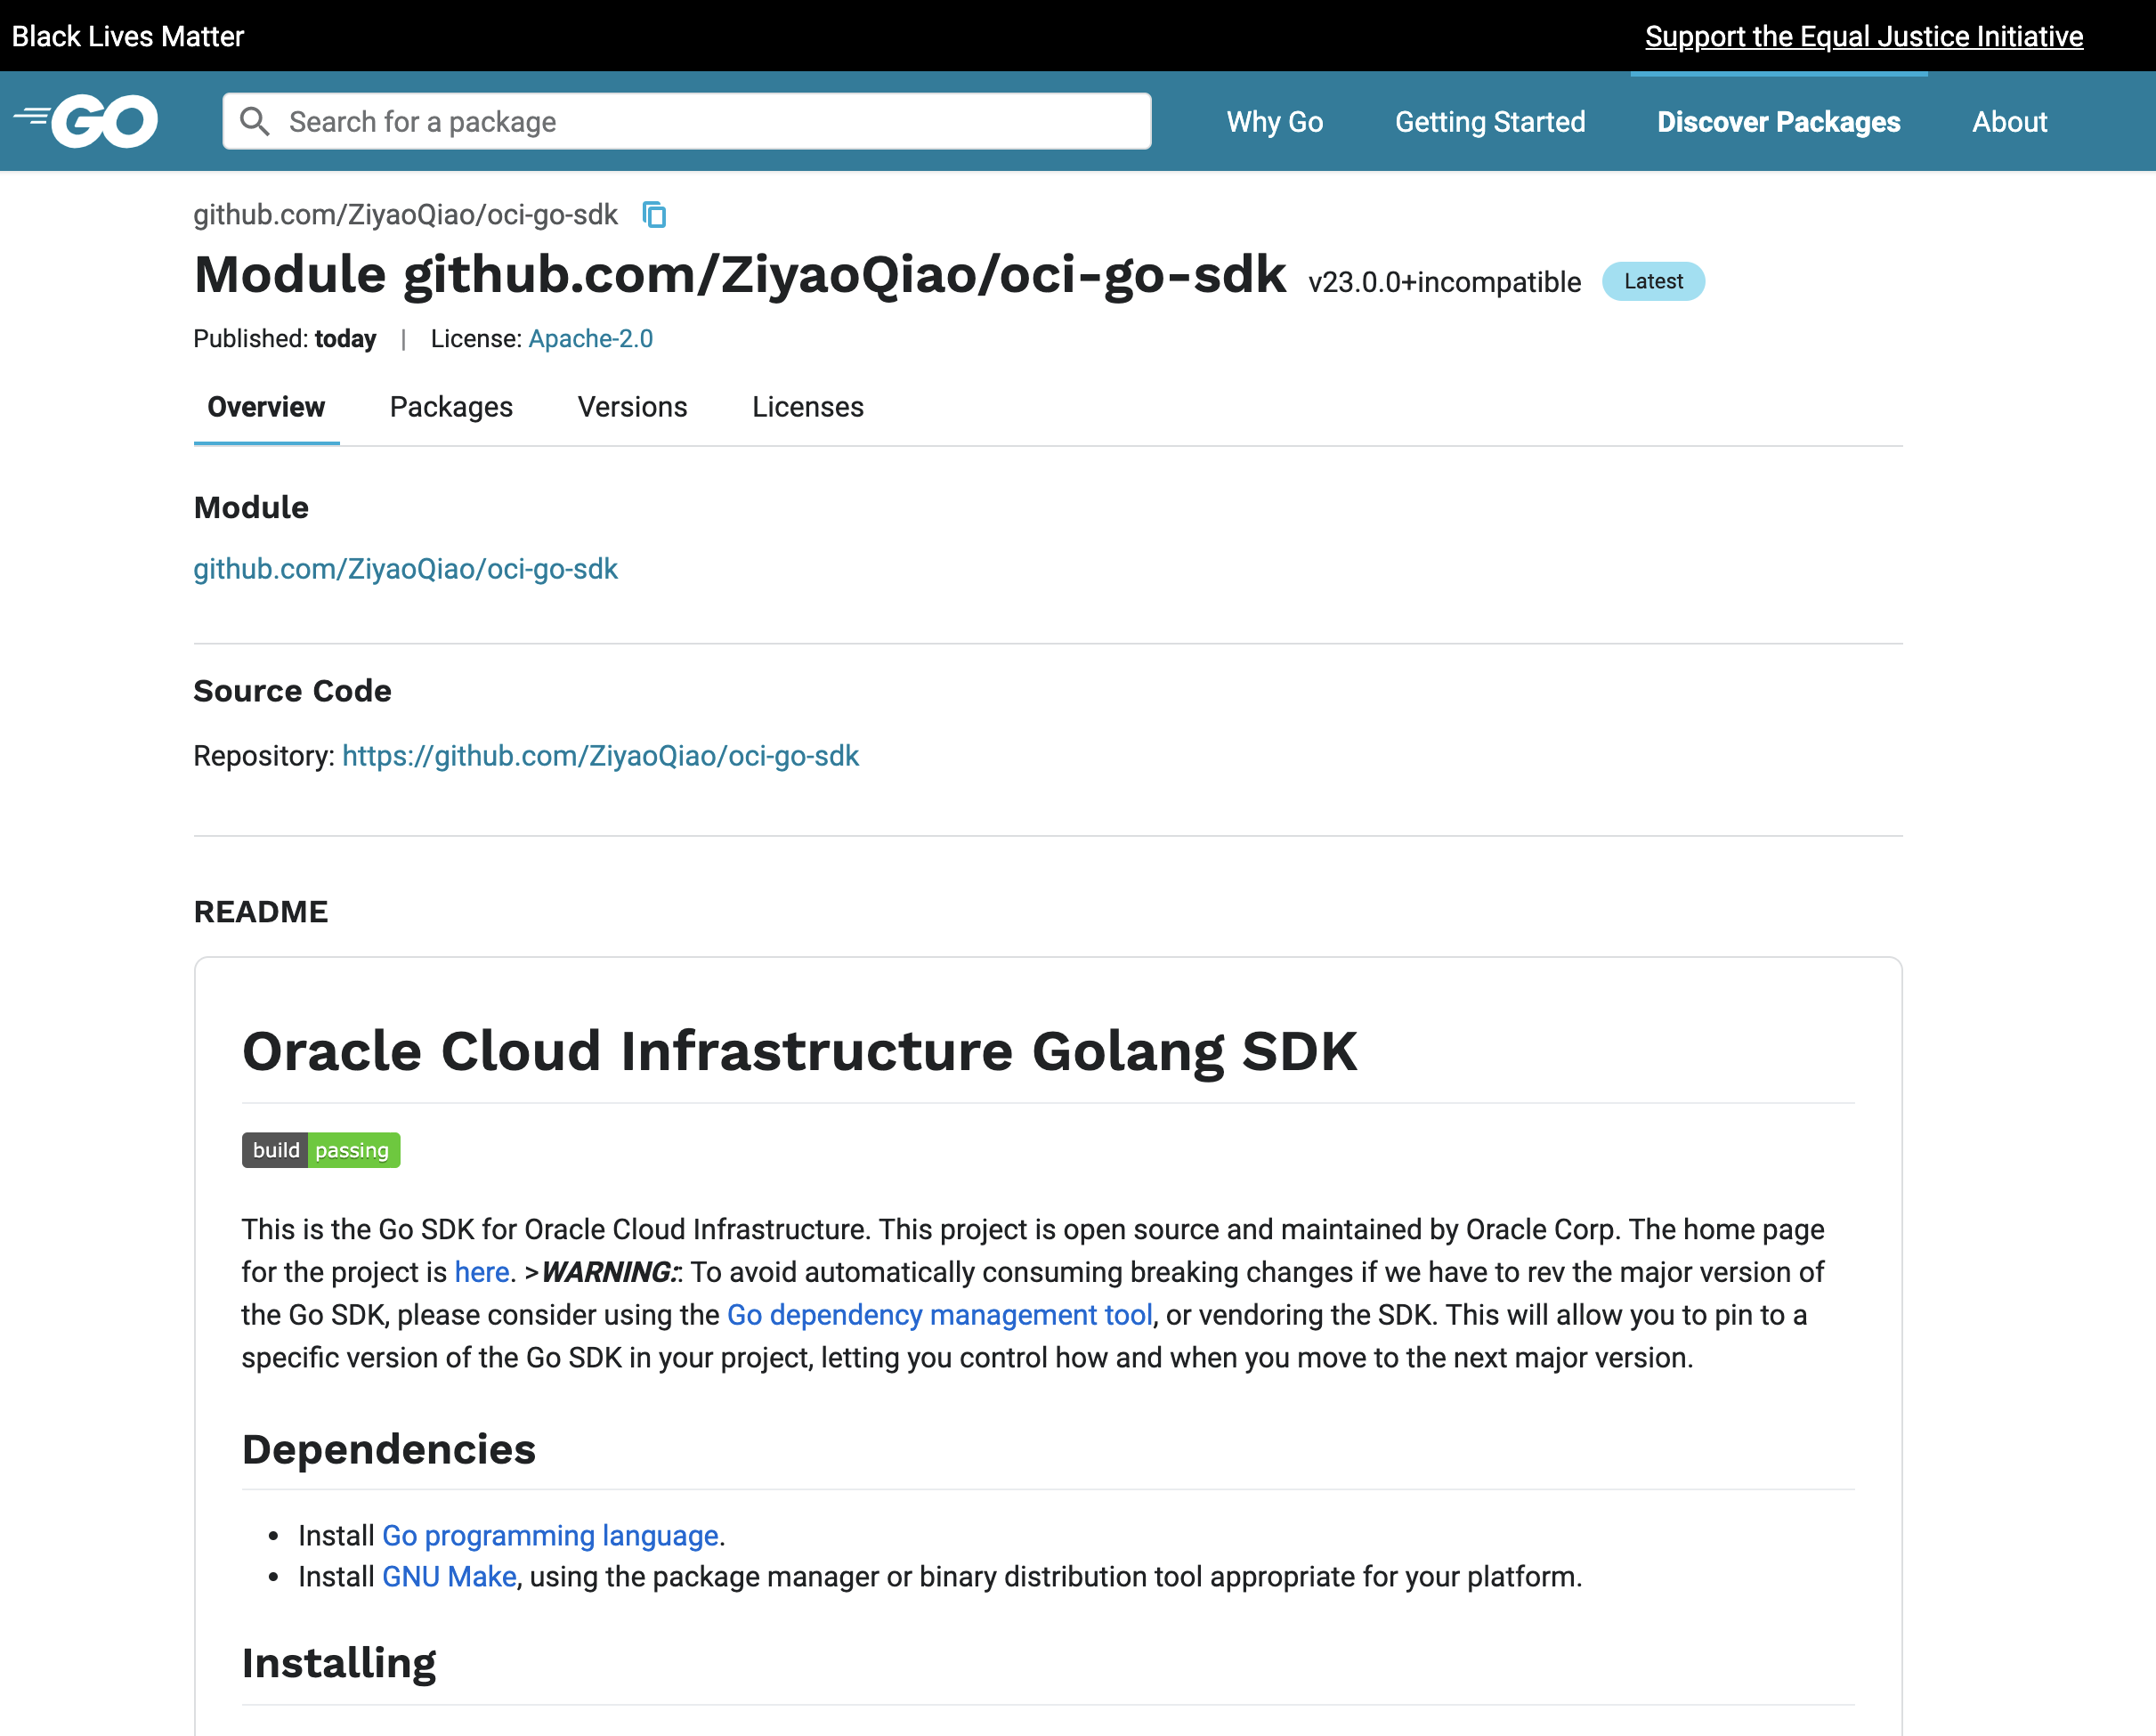Viewport: 2156px width, 1736px height.
Task: Click the Source Code heading
Action: point(292,691)
